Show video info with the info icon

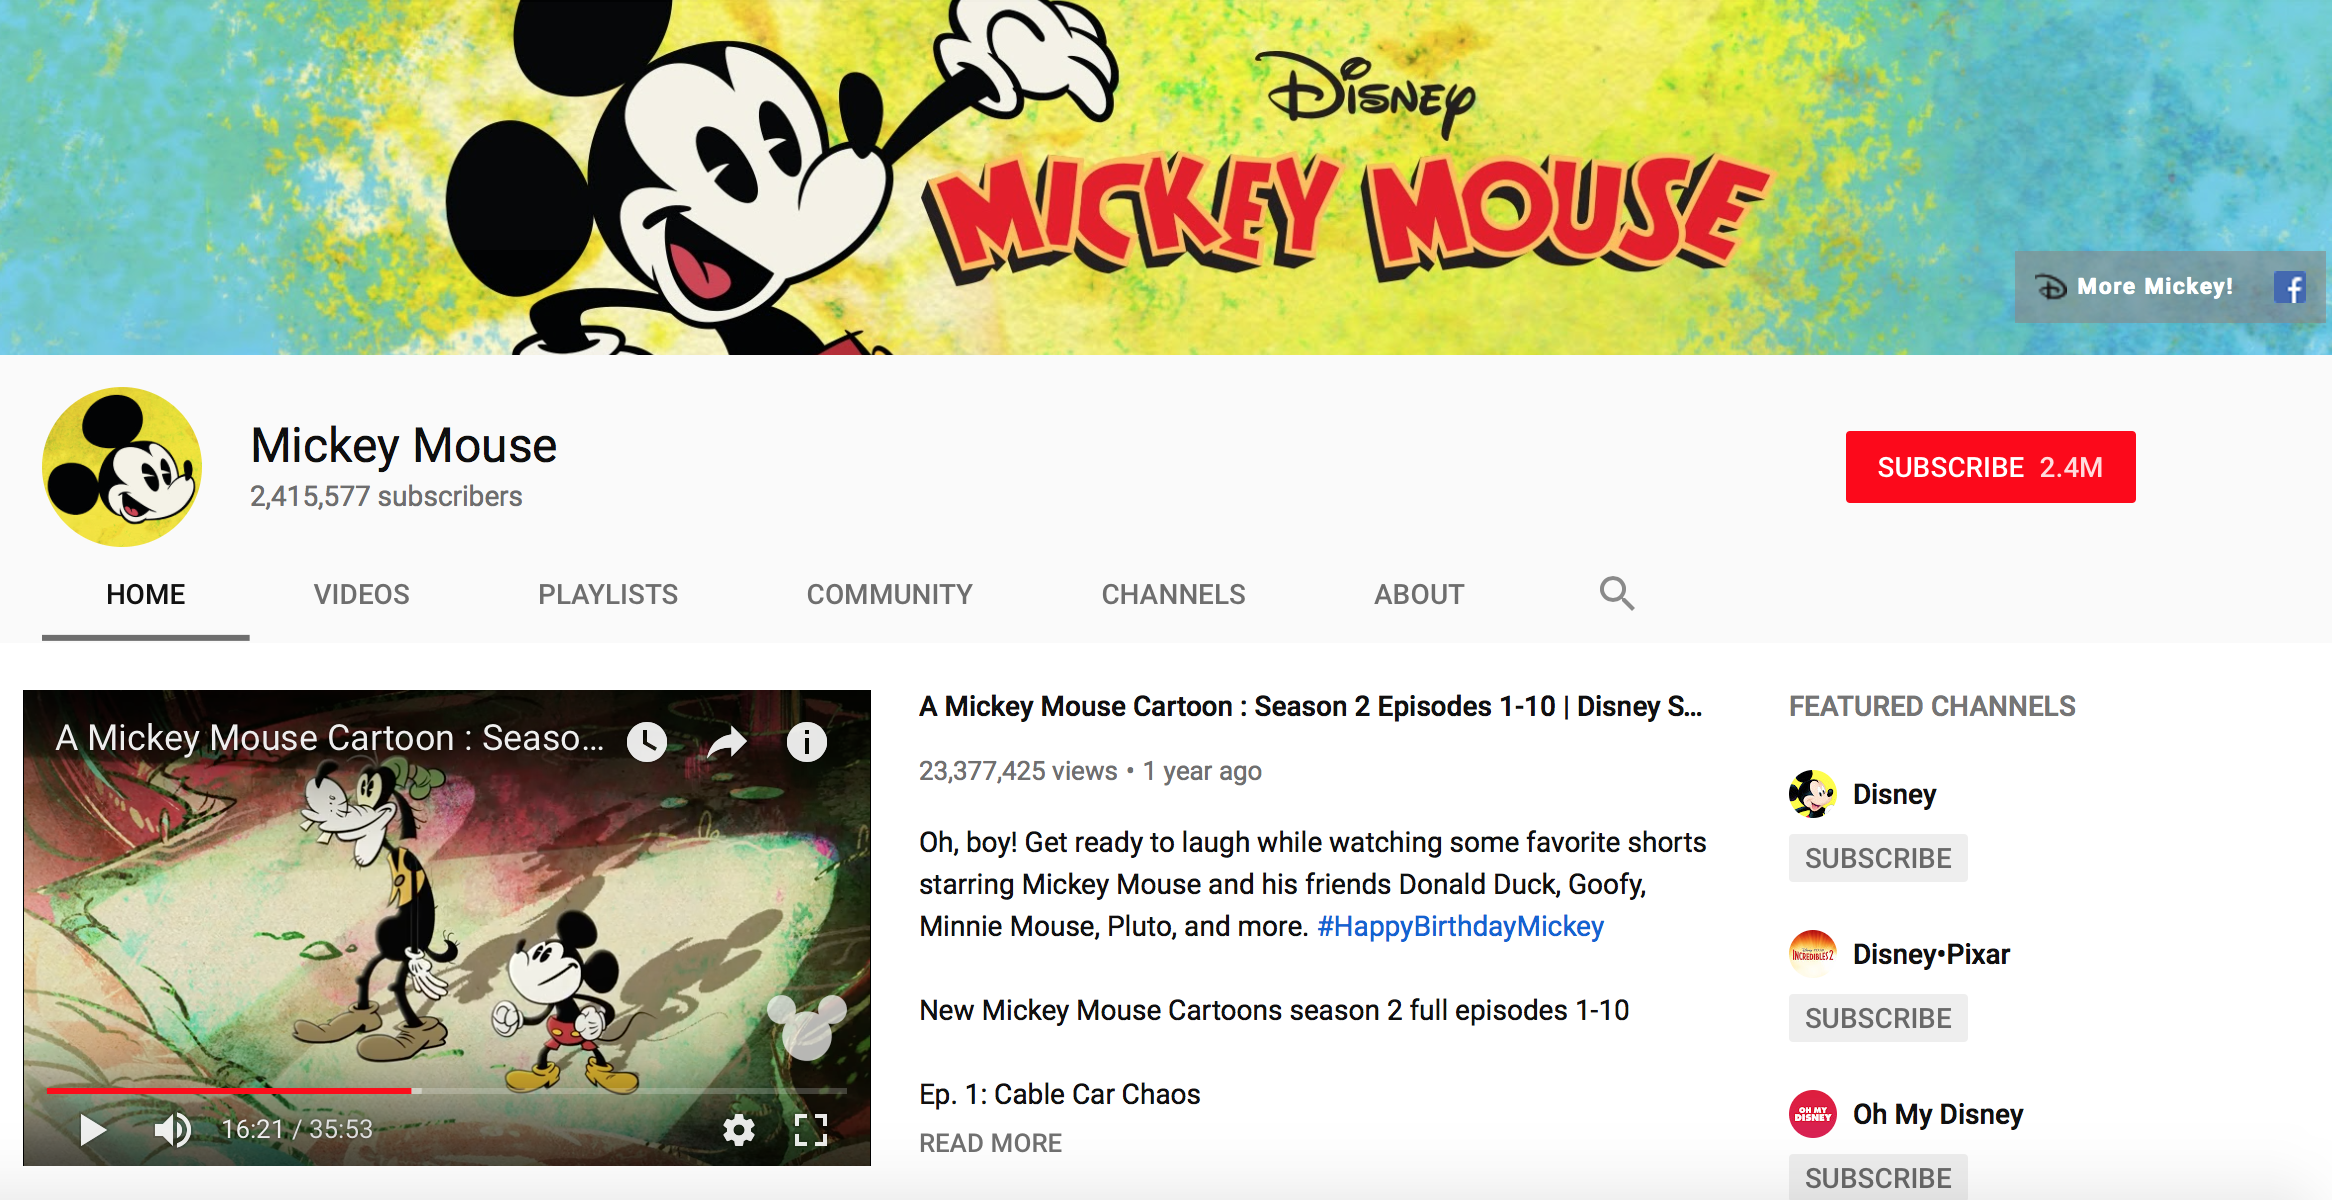pos(806,742)
